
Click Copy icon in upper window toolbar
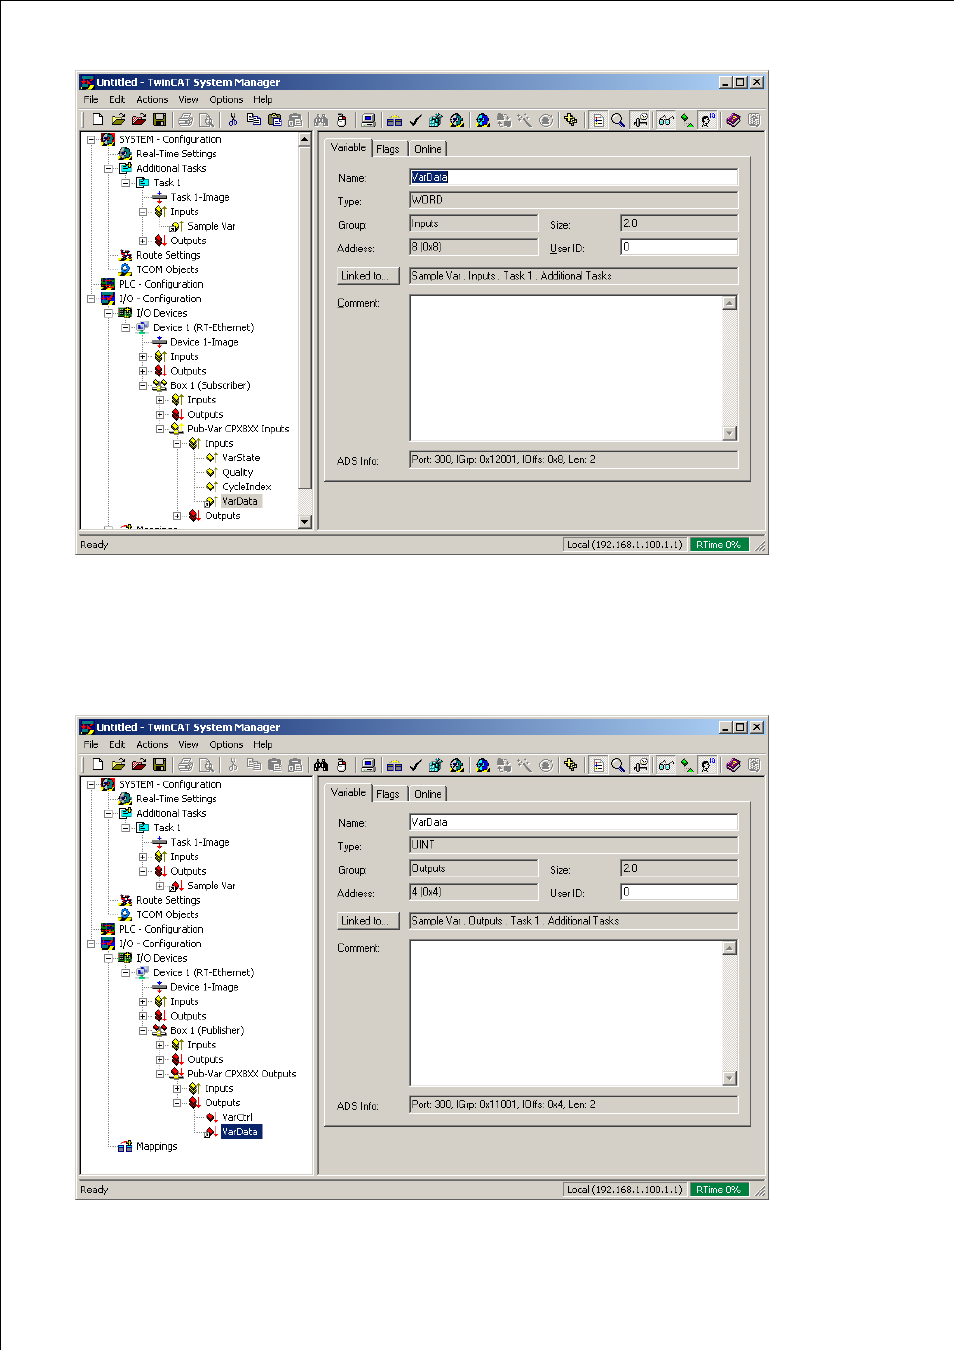(254, 120)
